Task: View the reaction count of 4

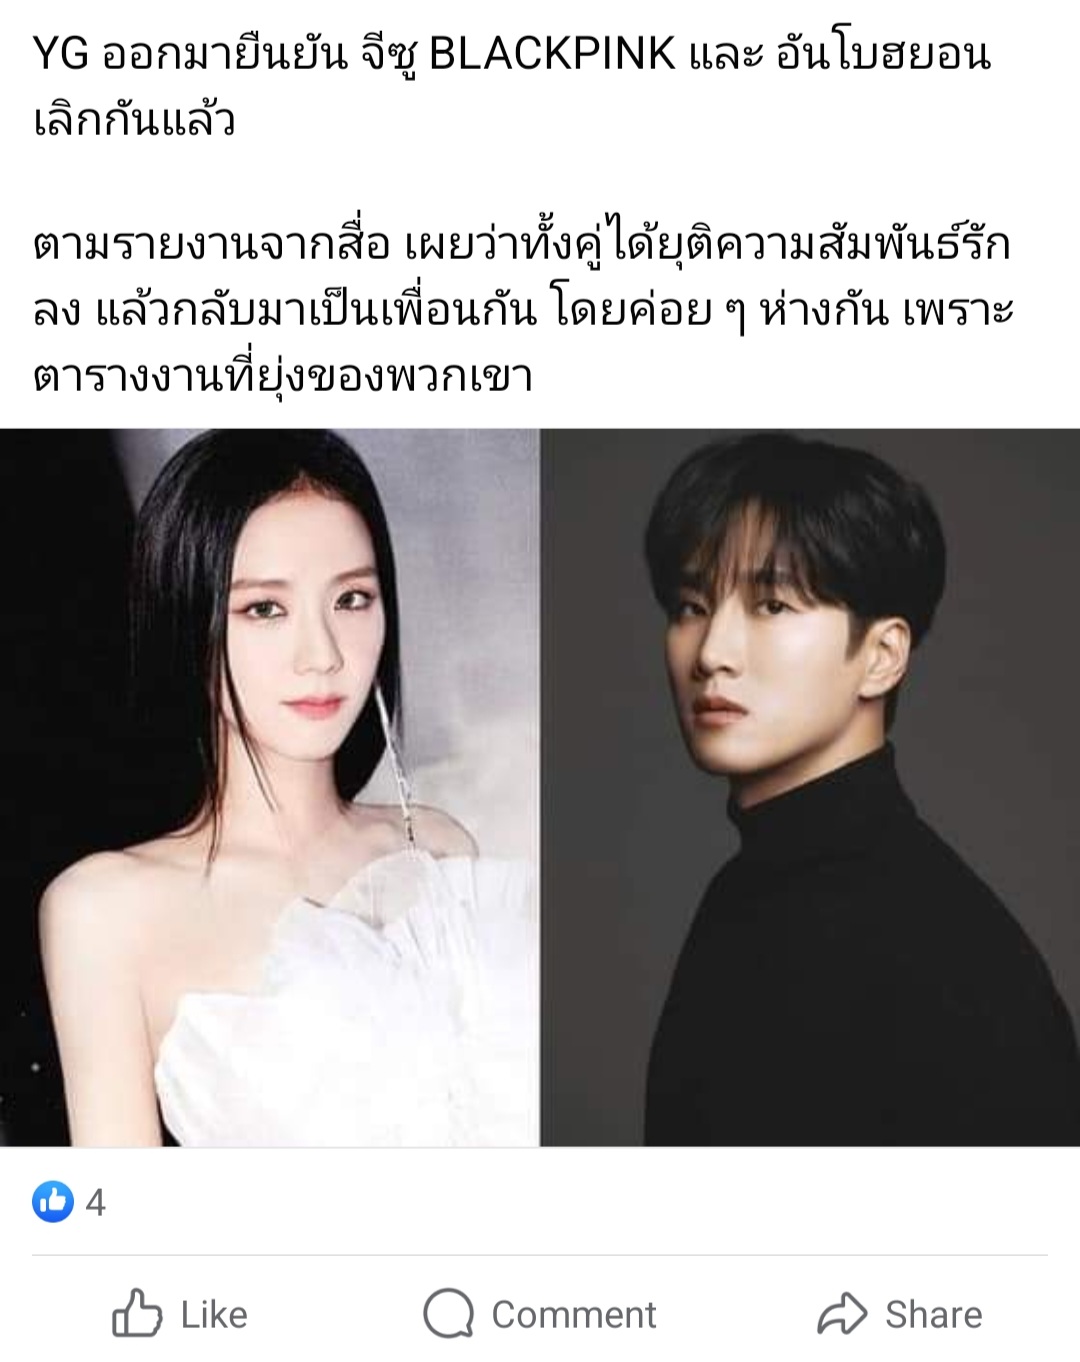Action: click(x=96, y=1202)
